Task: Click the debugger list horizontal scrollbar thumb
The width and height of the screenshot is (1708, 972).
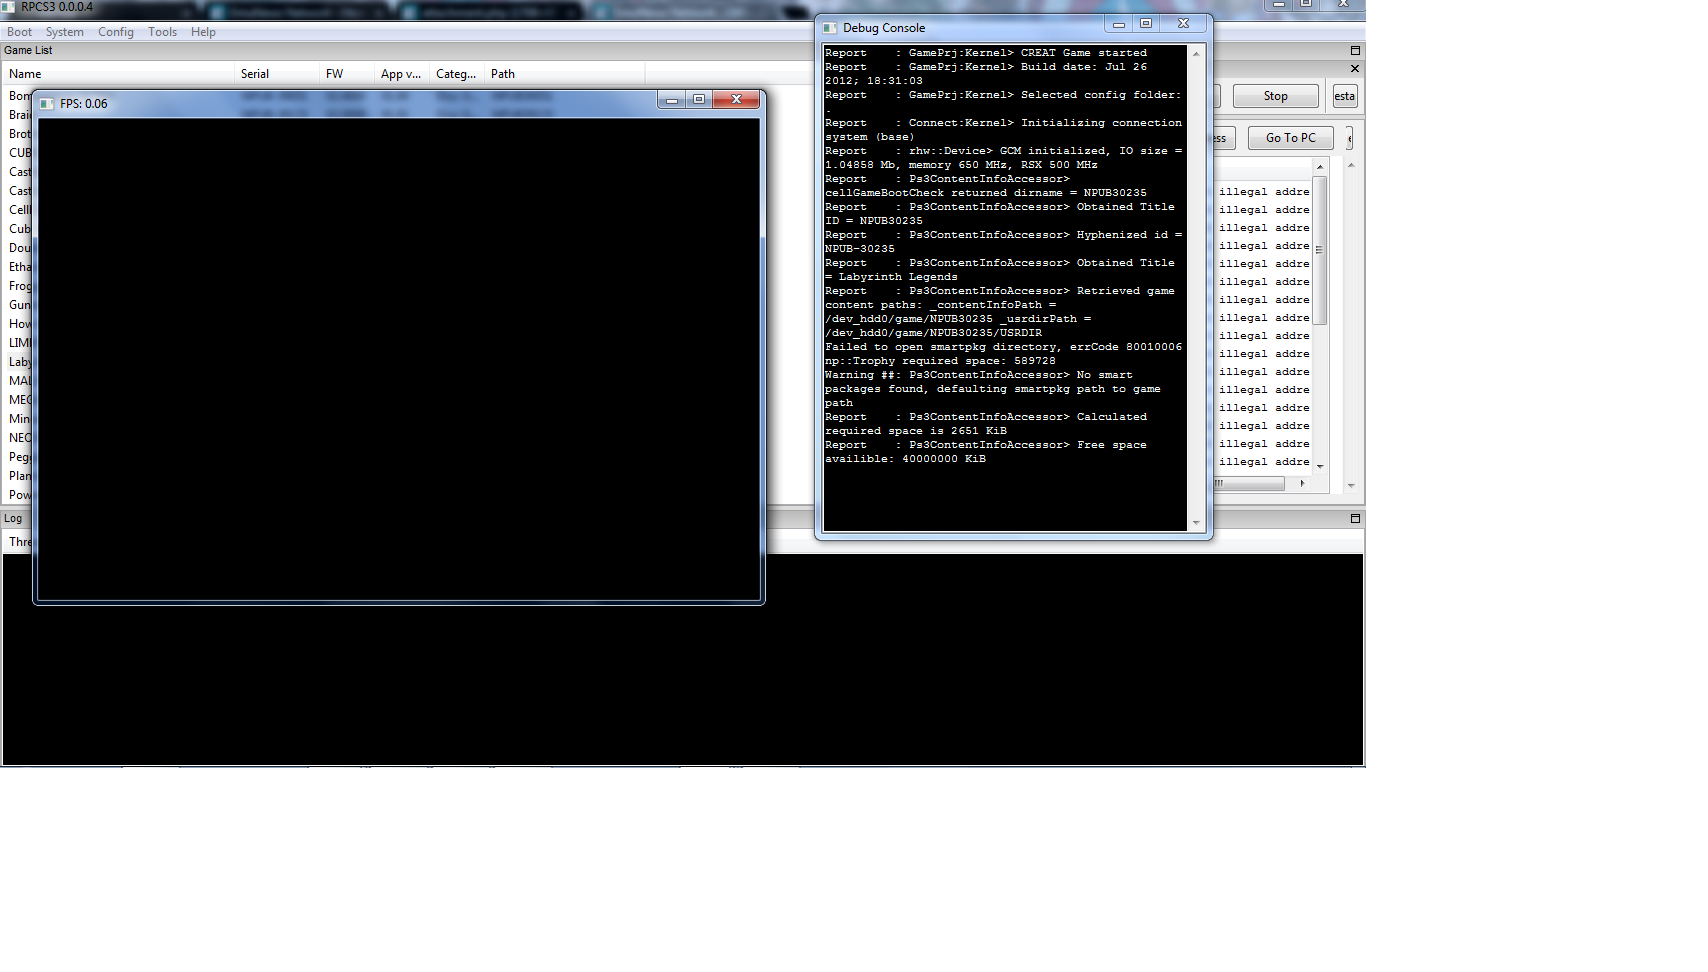Action: pos(1250,483)
